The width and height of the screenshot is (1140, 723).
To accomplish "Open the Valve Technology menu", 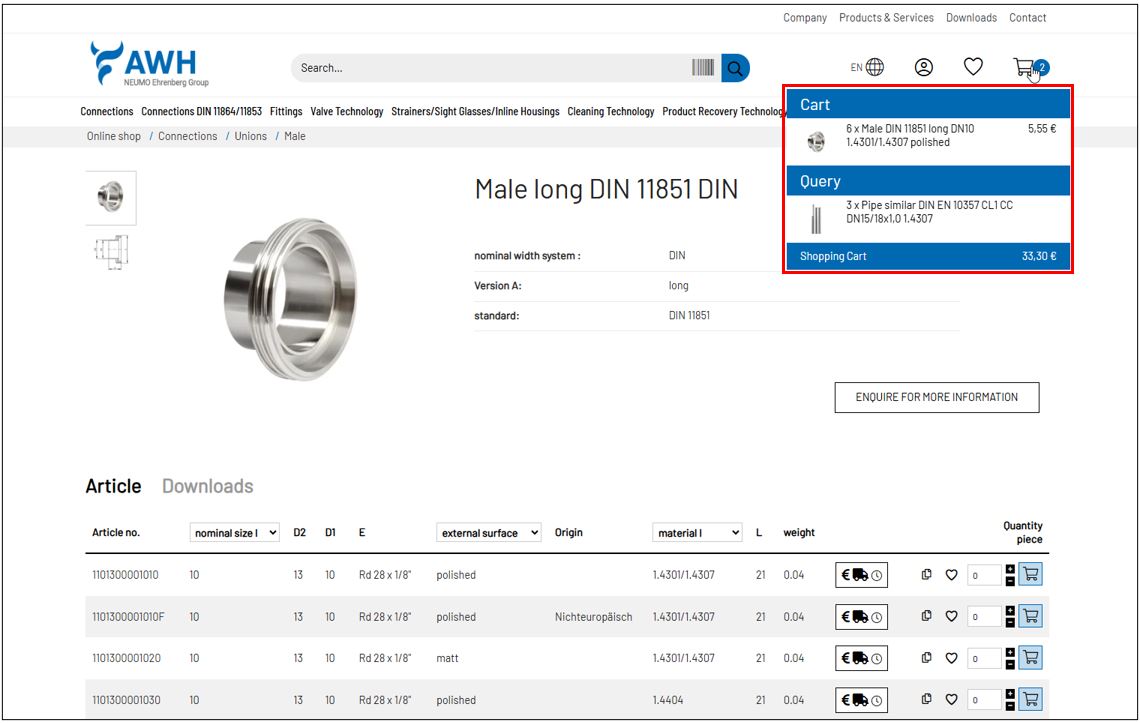I will (x=346, y=112).
